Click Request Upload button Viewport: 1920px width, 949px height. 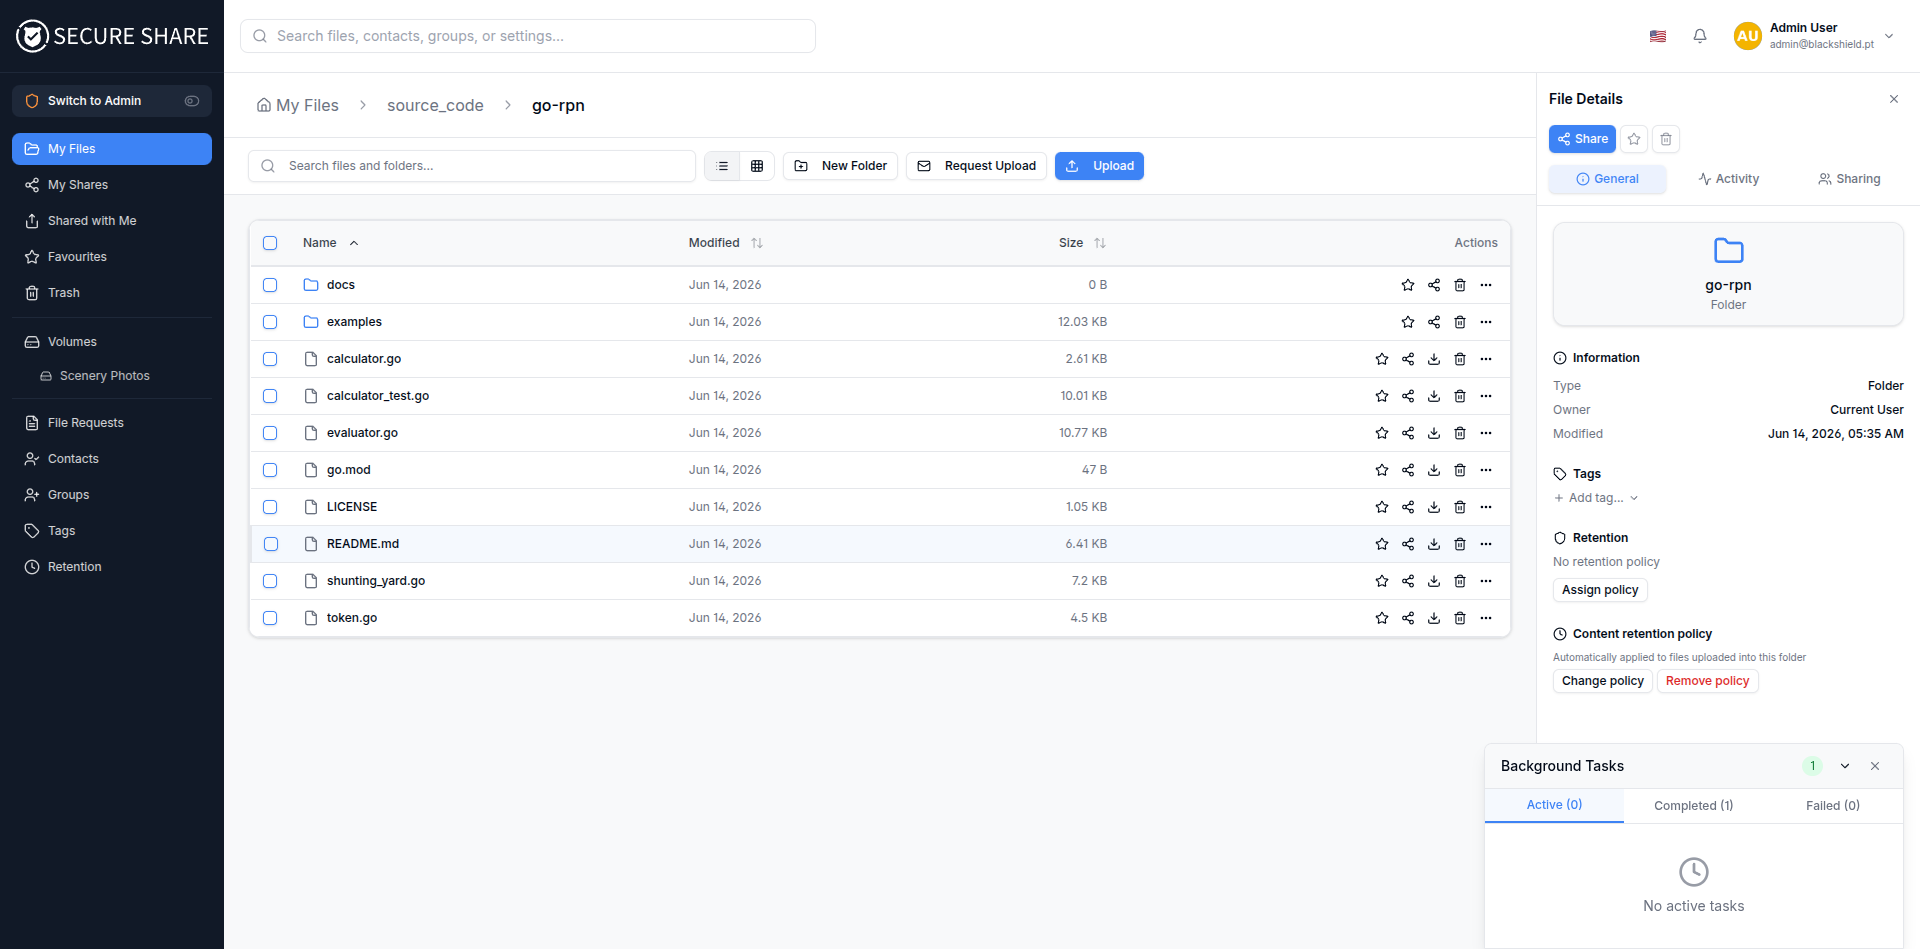click(976, 166)
